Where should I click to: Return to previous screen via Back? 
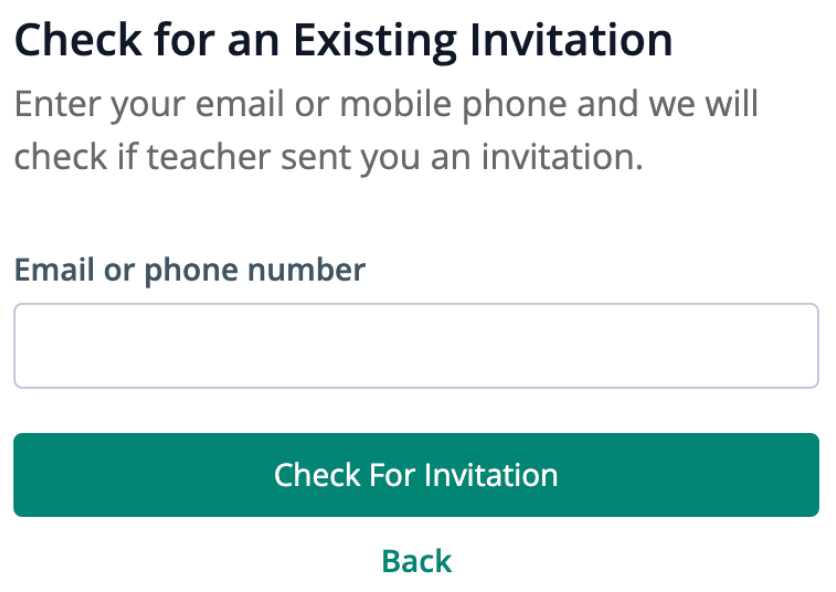pos(416,561)
